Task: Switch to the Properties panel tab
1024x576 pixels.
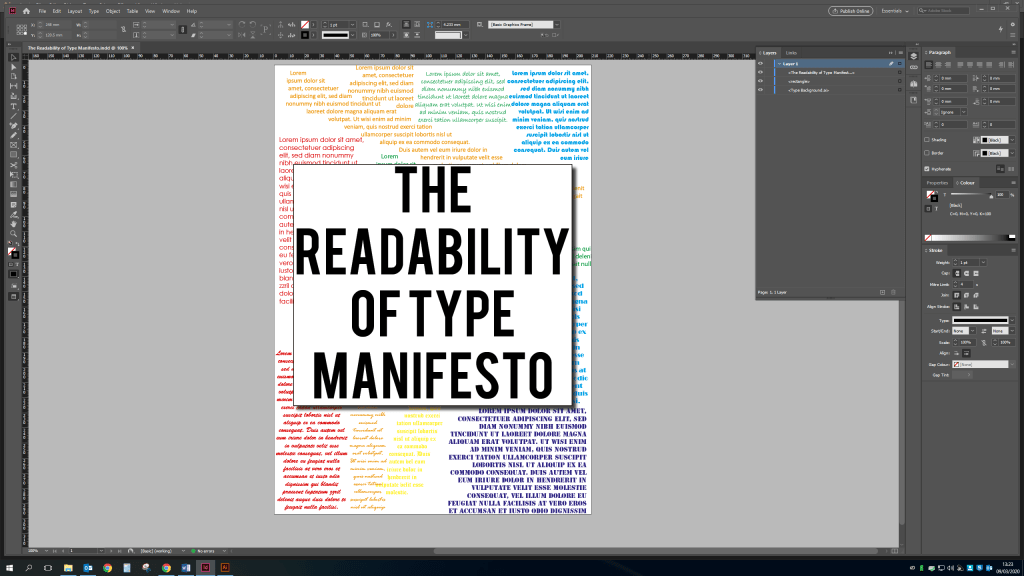Action: pos(937,183)
